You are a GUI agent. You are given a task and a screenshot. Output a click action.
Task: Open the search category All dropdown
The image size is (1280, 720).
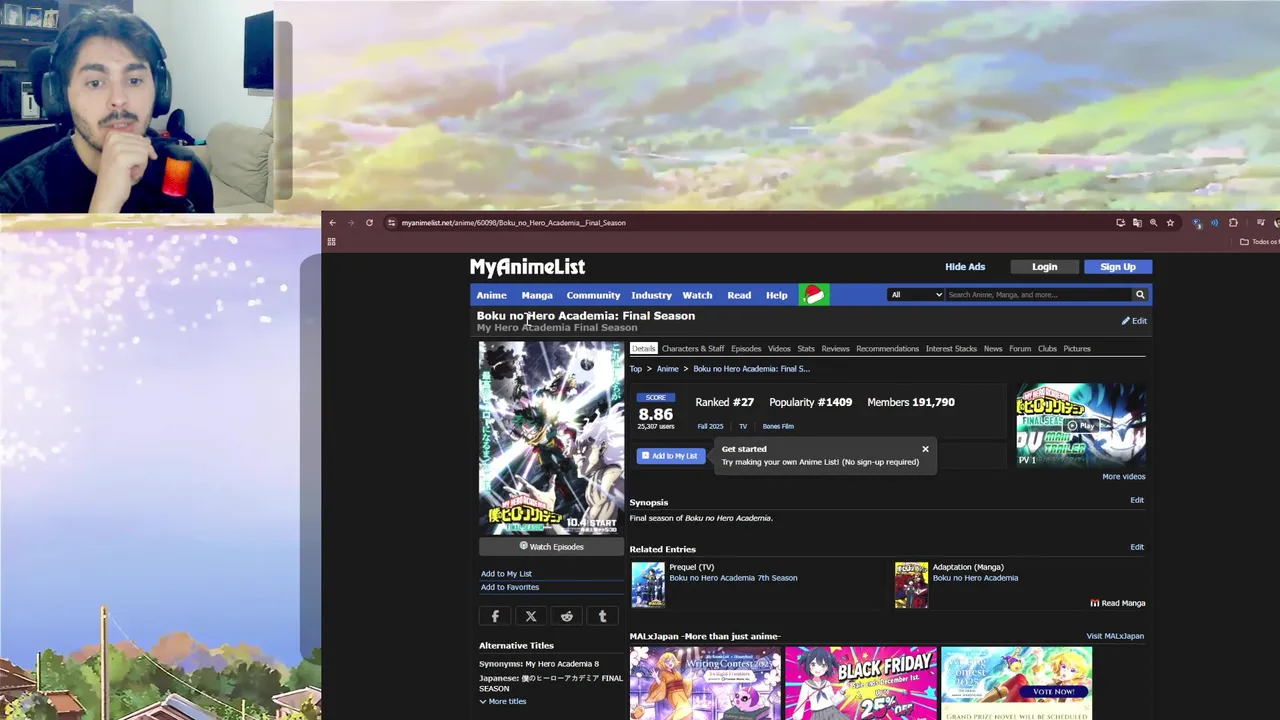pyautogui.click(x=916, y=295)
